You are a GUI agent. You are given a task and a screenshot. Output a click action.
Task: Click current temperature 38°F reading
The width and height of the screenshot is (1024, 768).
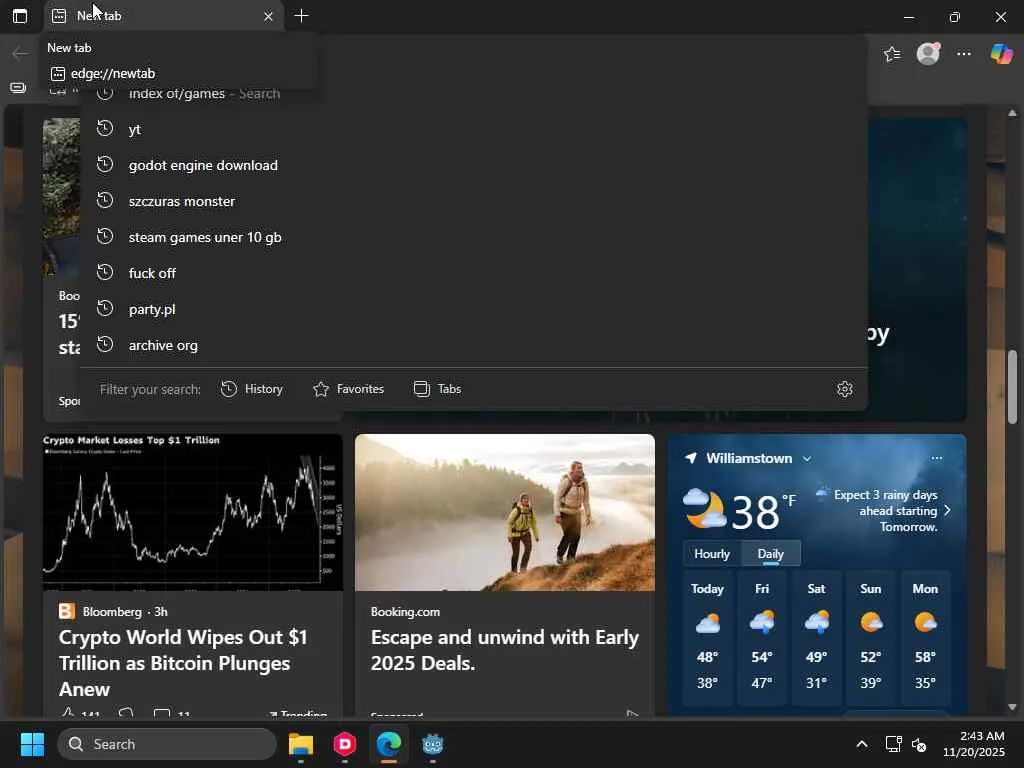(x=763, y=511)
